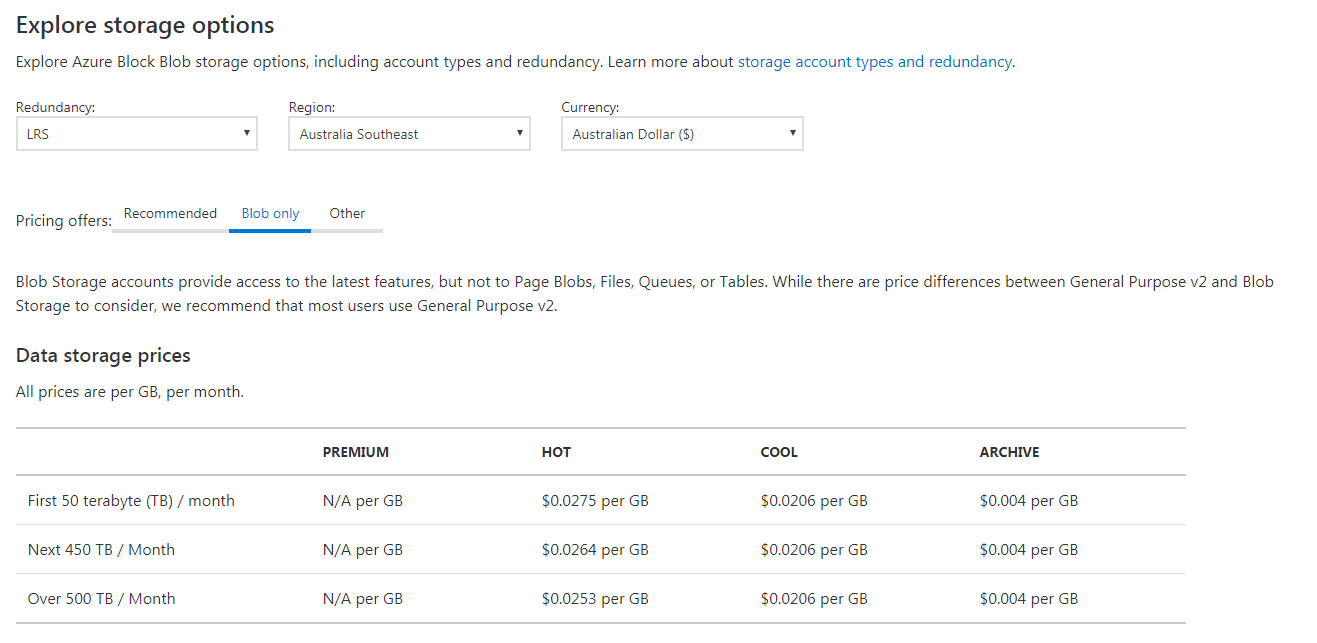Switch to the Recommended pricing offers tab
1317x643 pixels.
tap(170, 214)
